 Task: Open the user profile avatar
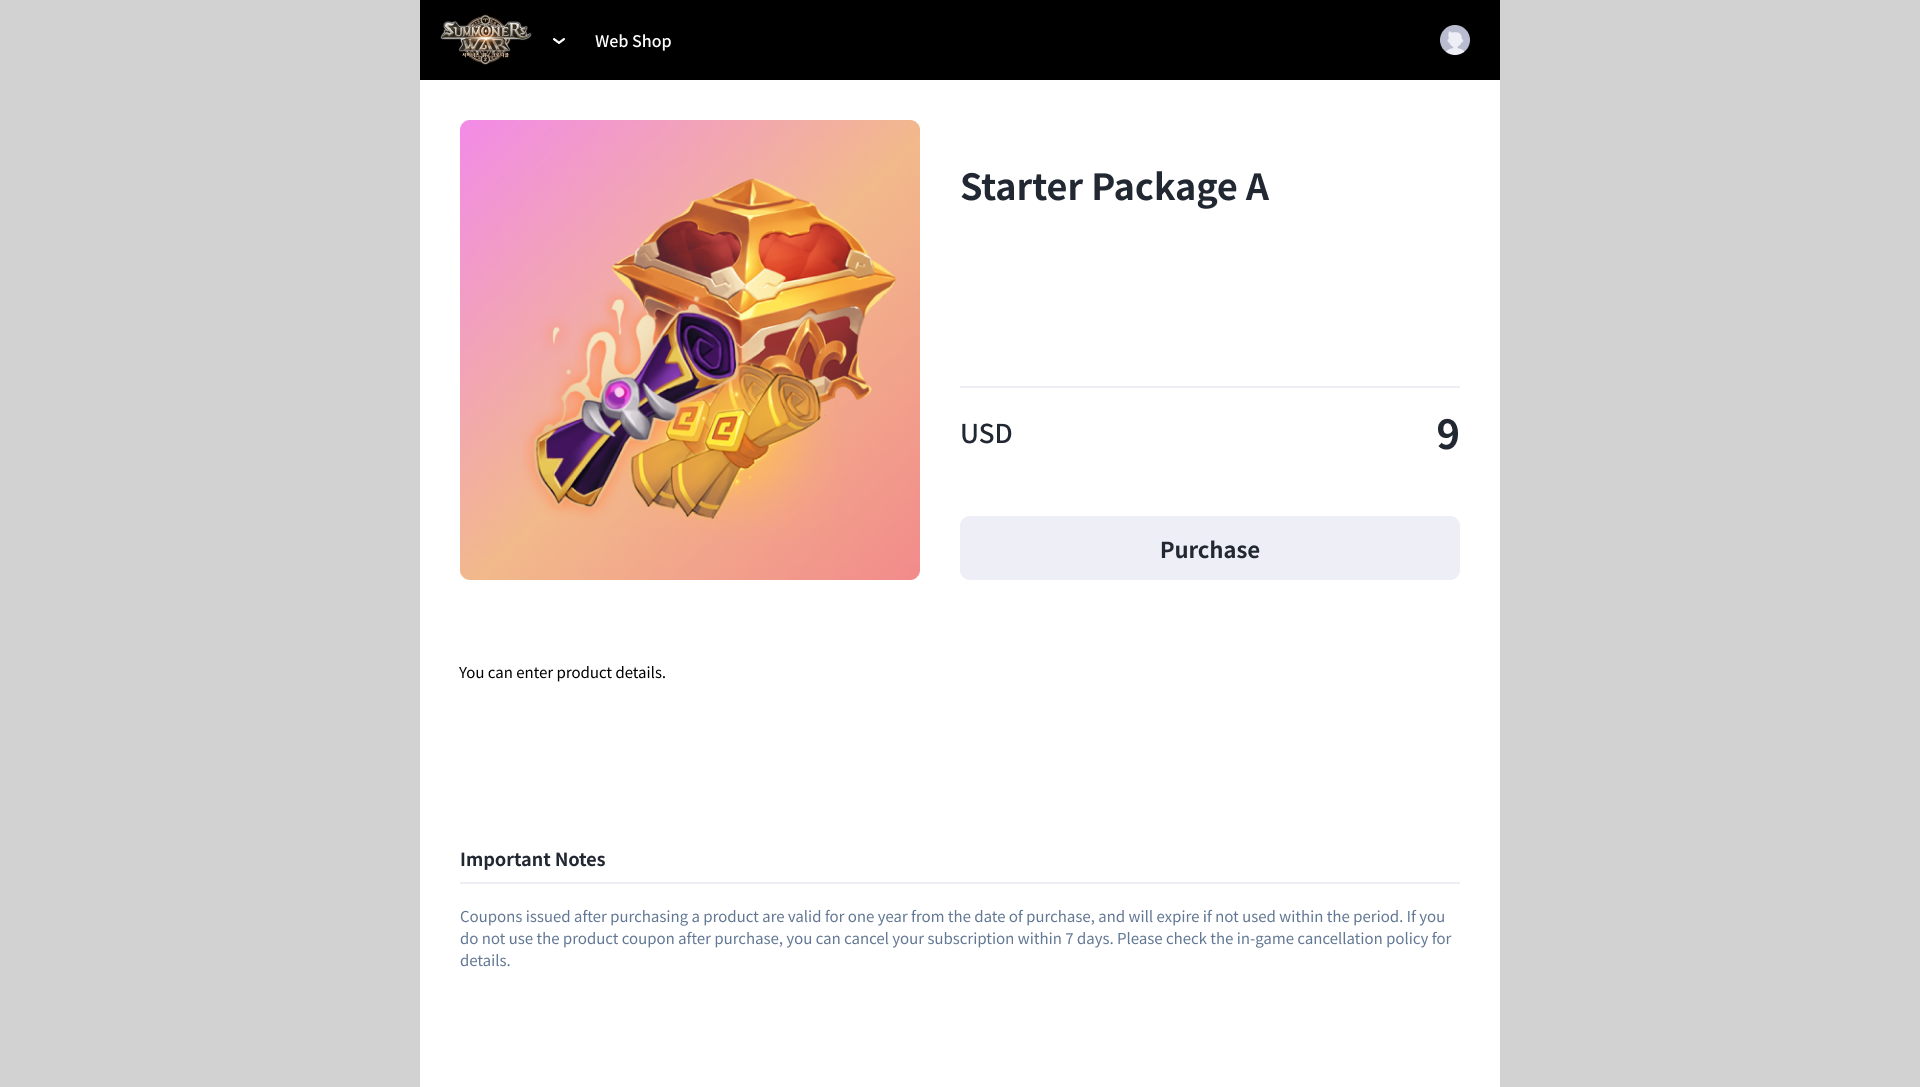point(1454,40)
